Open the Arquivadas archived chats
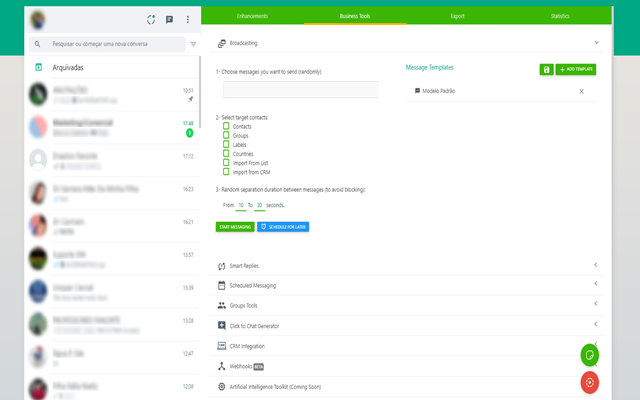 click(x=68, y=68)
